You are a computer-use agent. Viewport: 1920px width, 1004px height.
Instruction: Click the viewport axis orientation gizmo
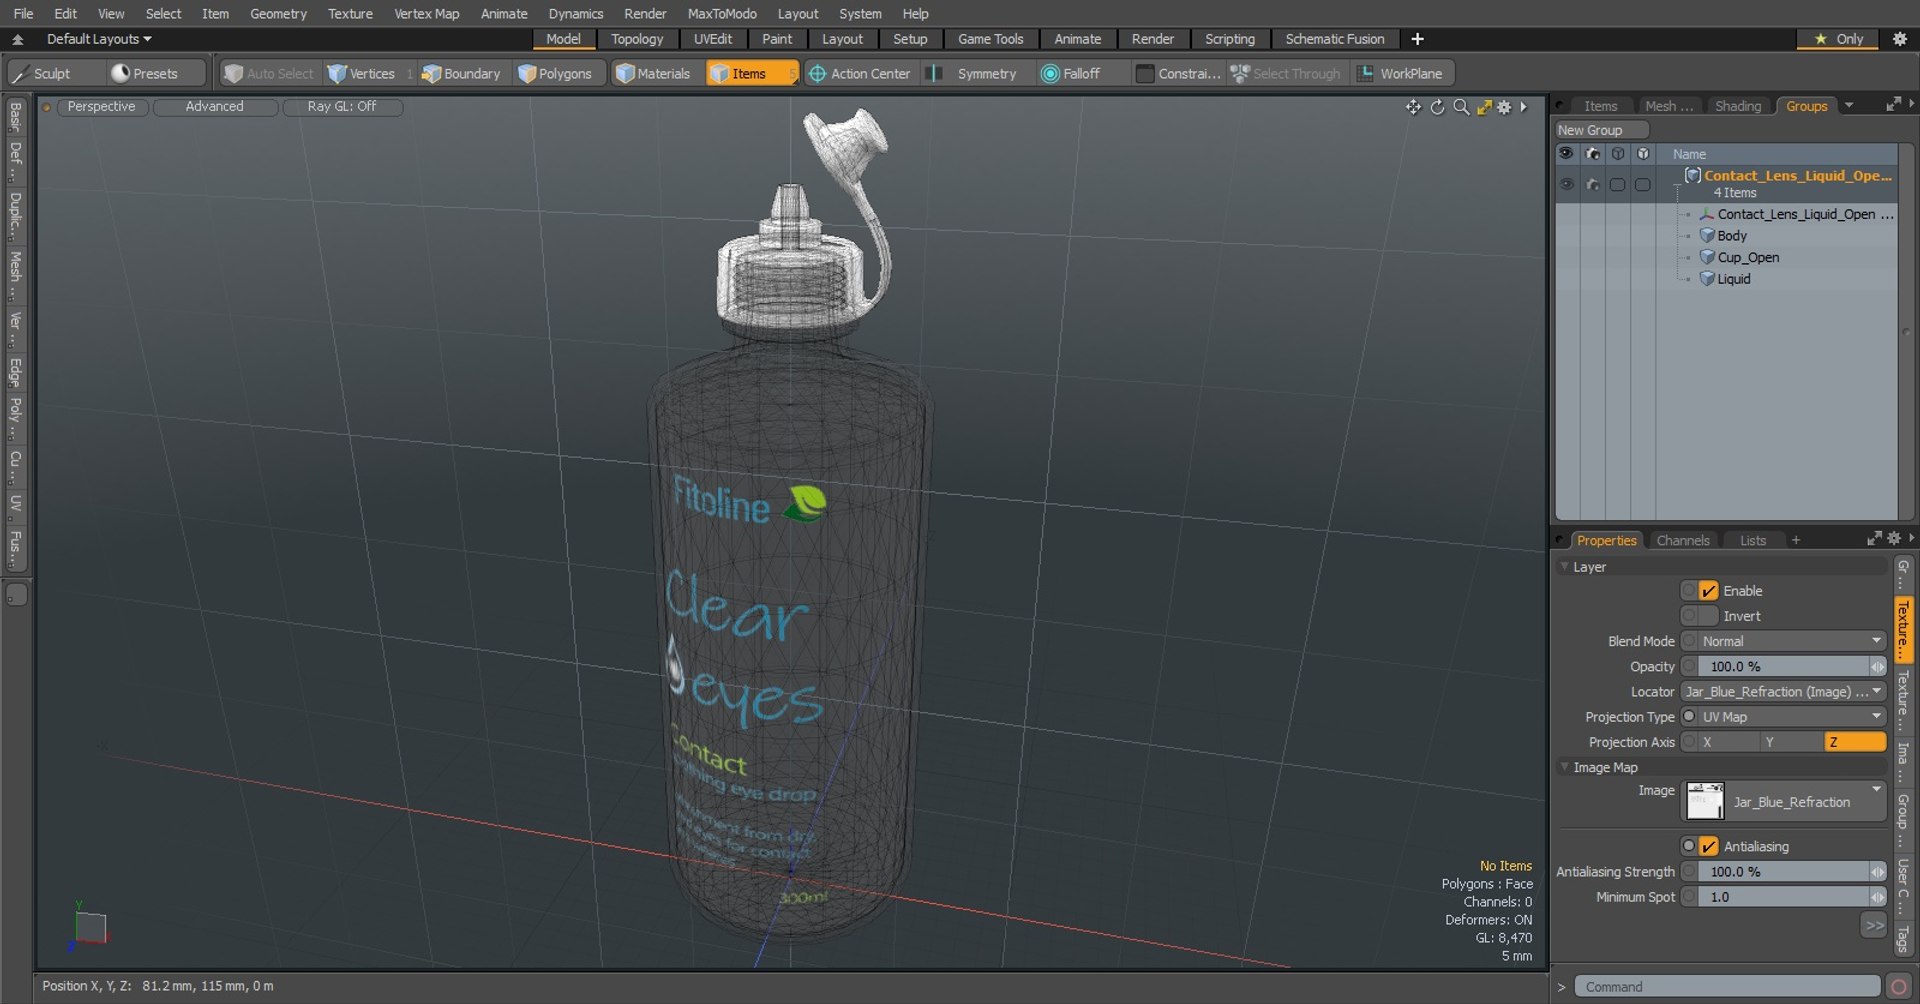pos(88,925)
